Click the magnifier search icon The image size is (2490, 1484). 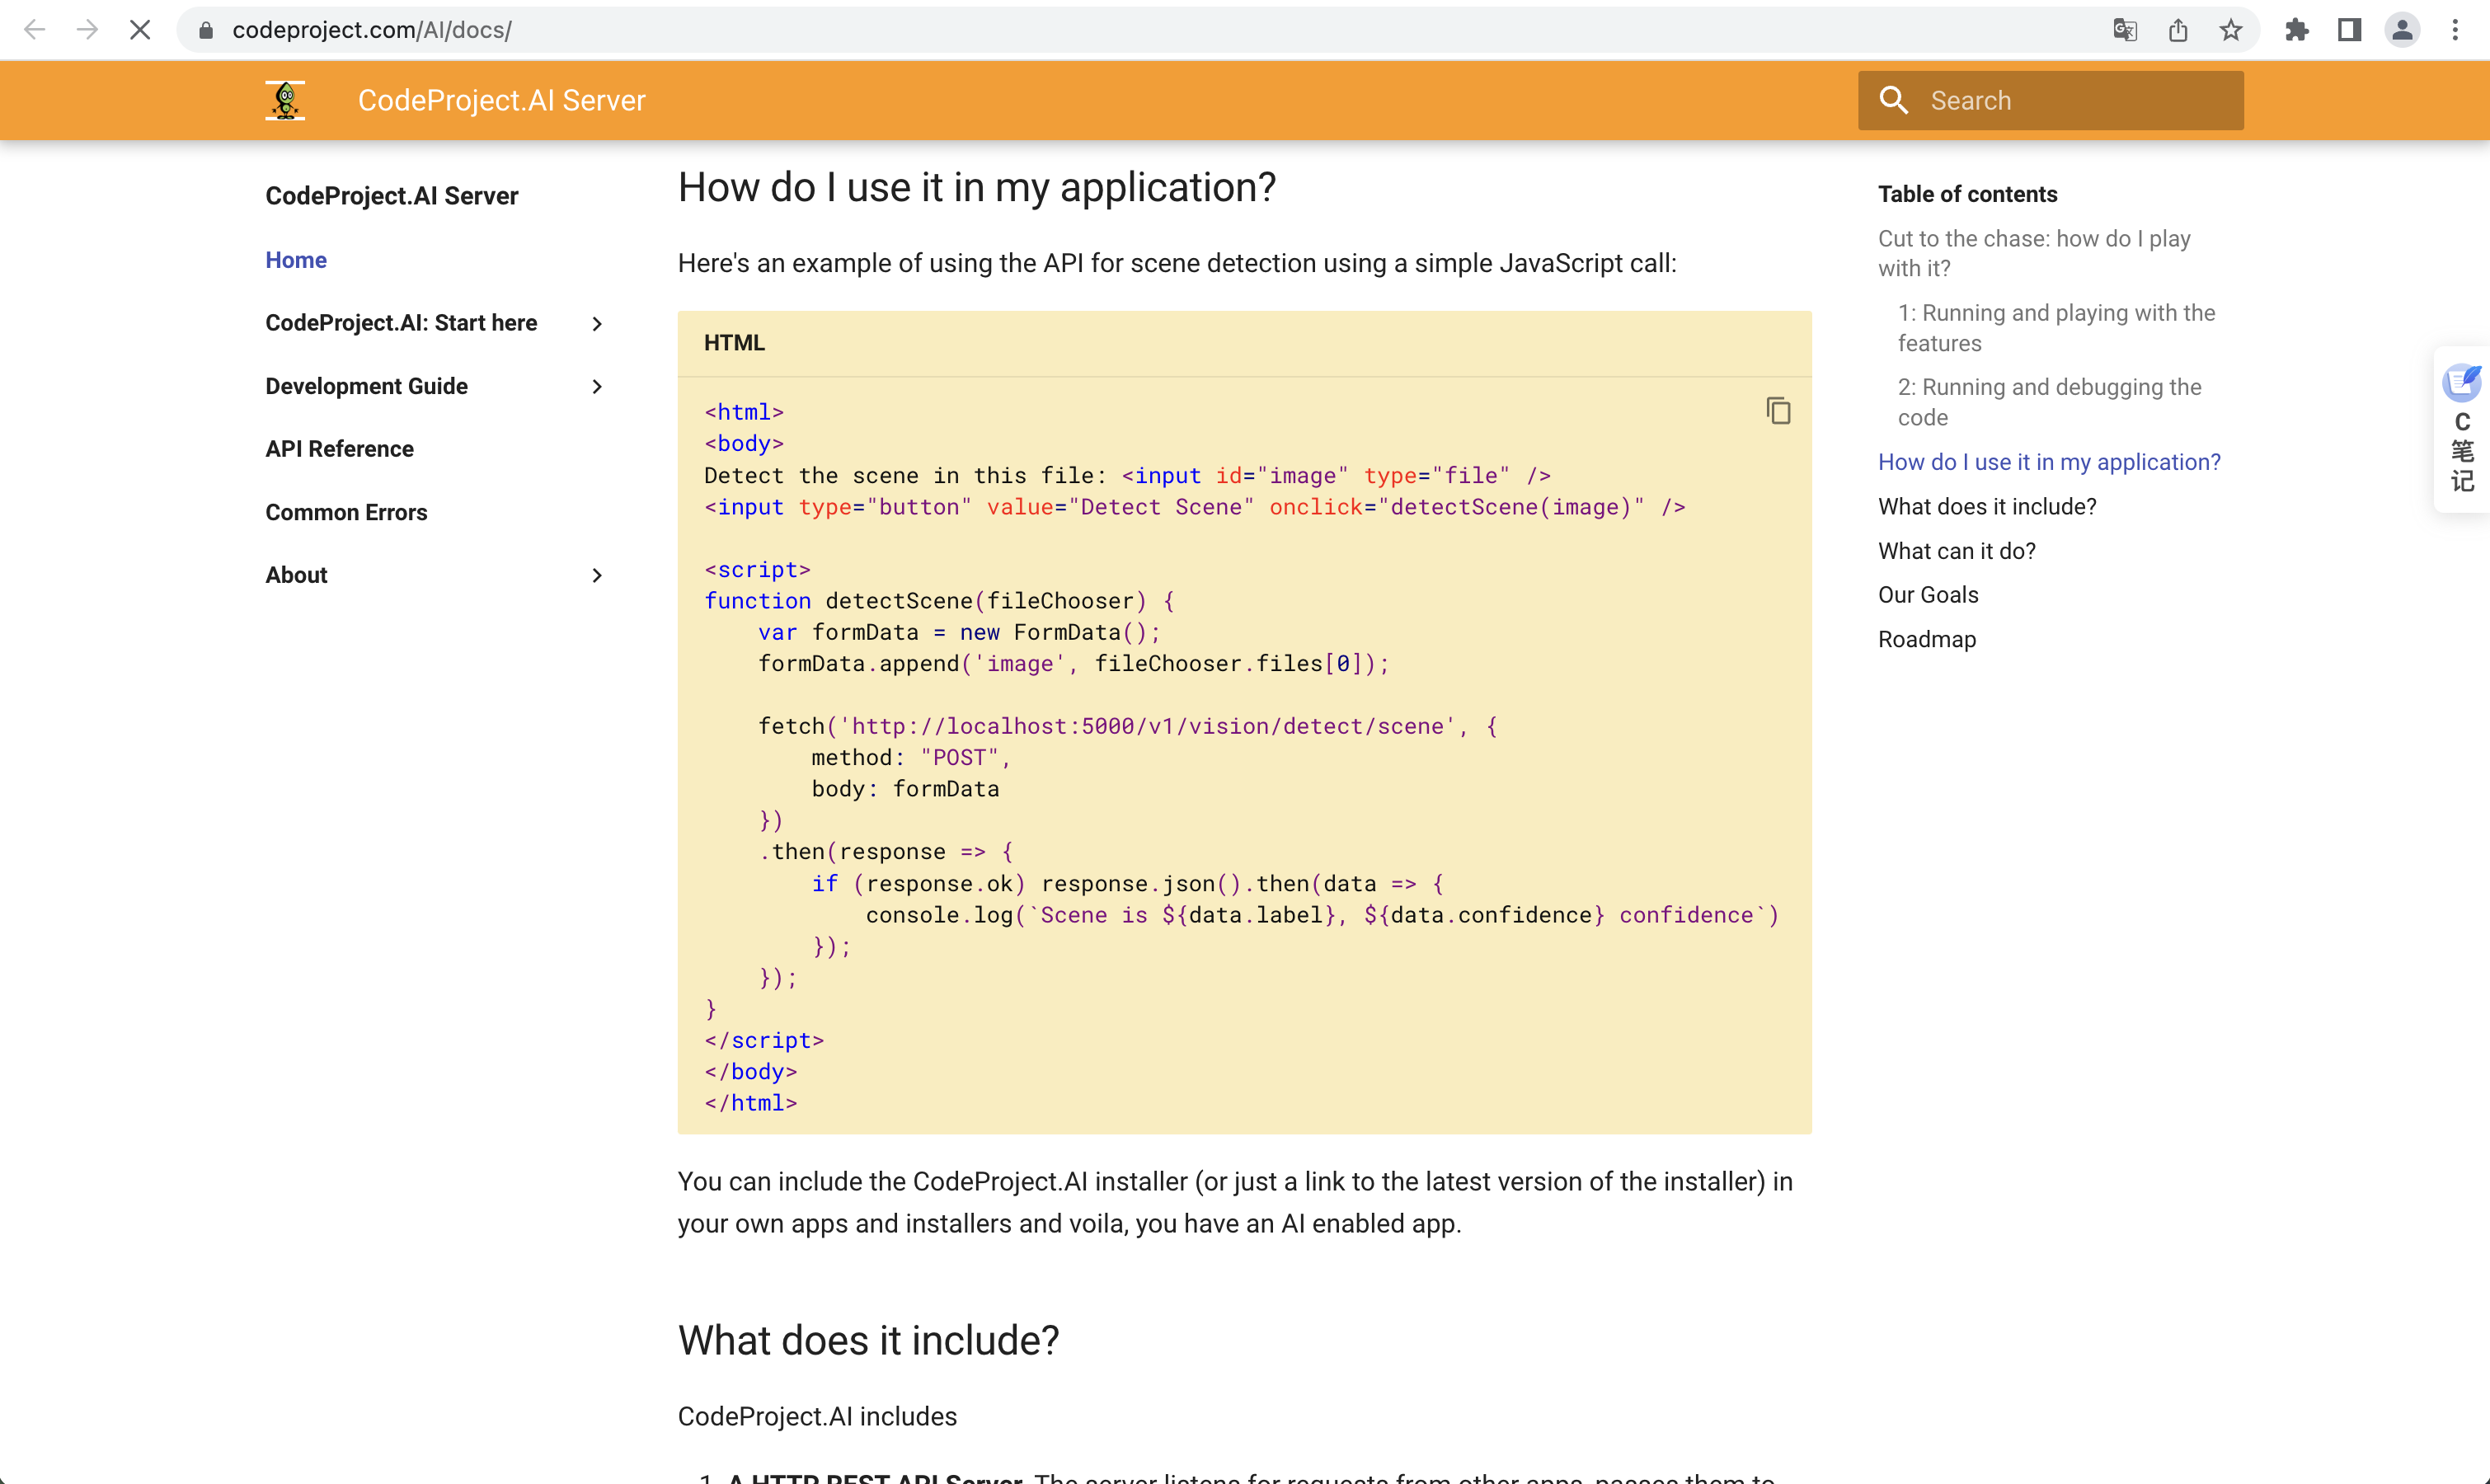pyautogui.click(x=1893, y=100)
